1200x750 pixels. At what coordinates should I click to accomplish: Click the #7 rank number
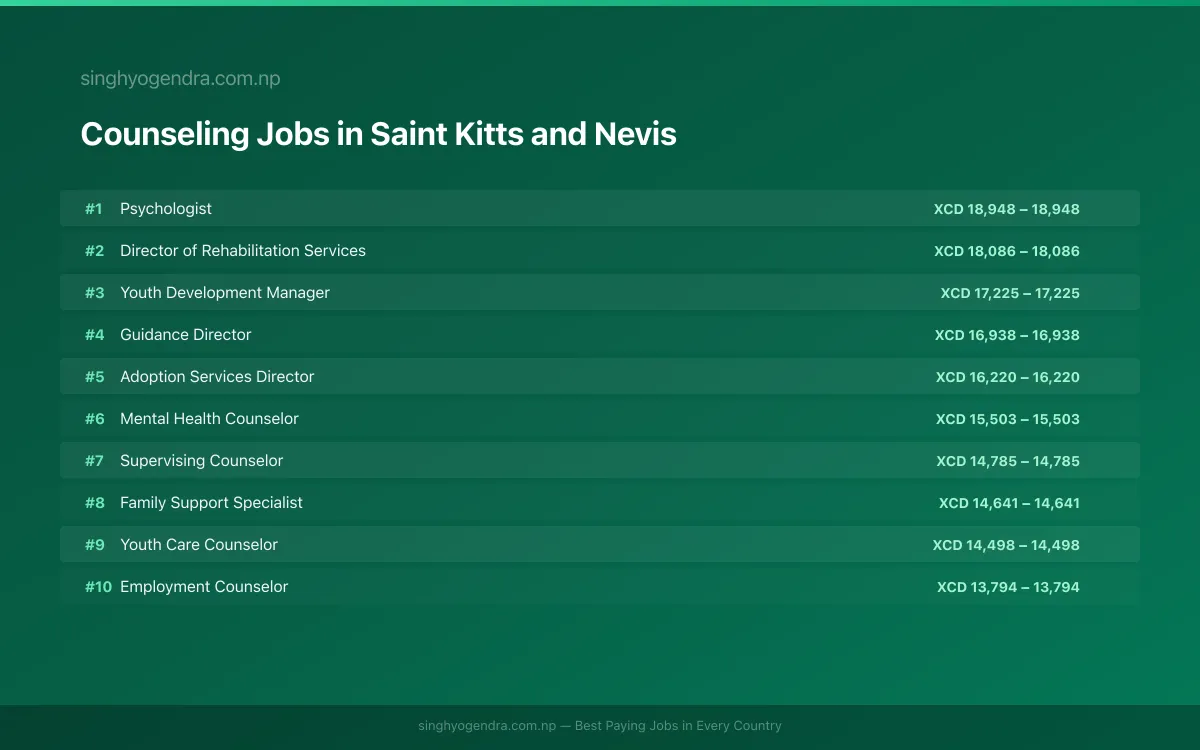click(x=94, y=461)
